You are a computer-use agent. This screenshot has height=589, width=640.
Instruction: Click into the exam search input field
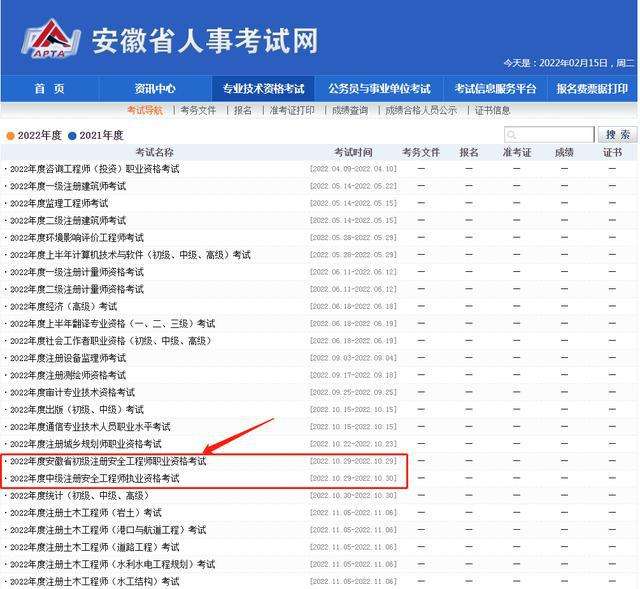556,135
